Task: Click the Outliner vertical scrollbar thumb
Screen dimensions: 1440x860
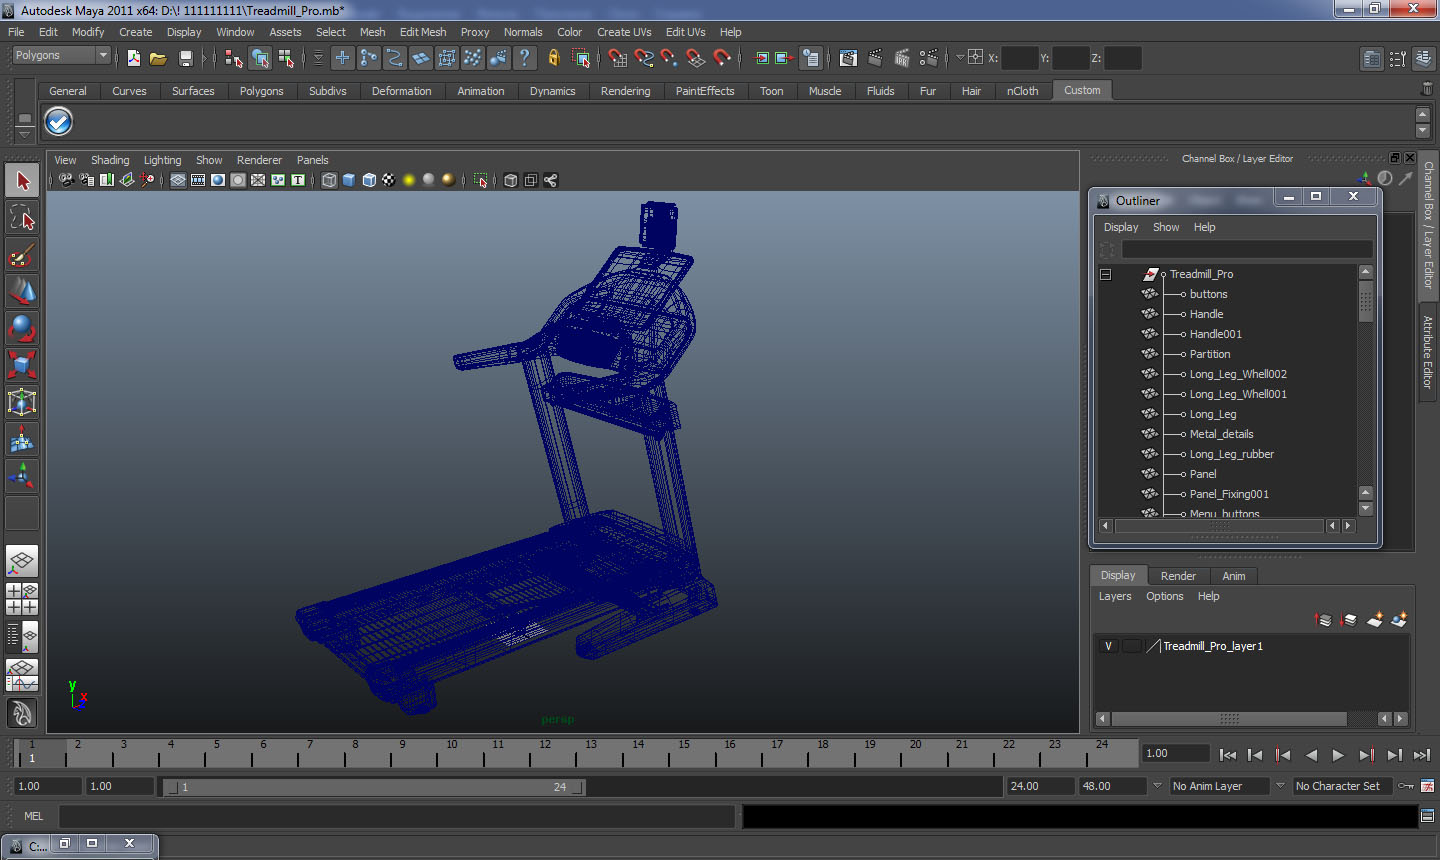Action: pyautogui.click(x=1366, y=300)
